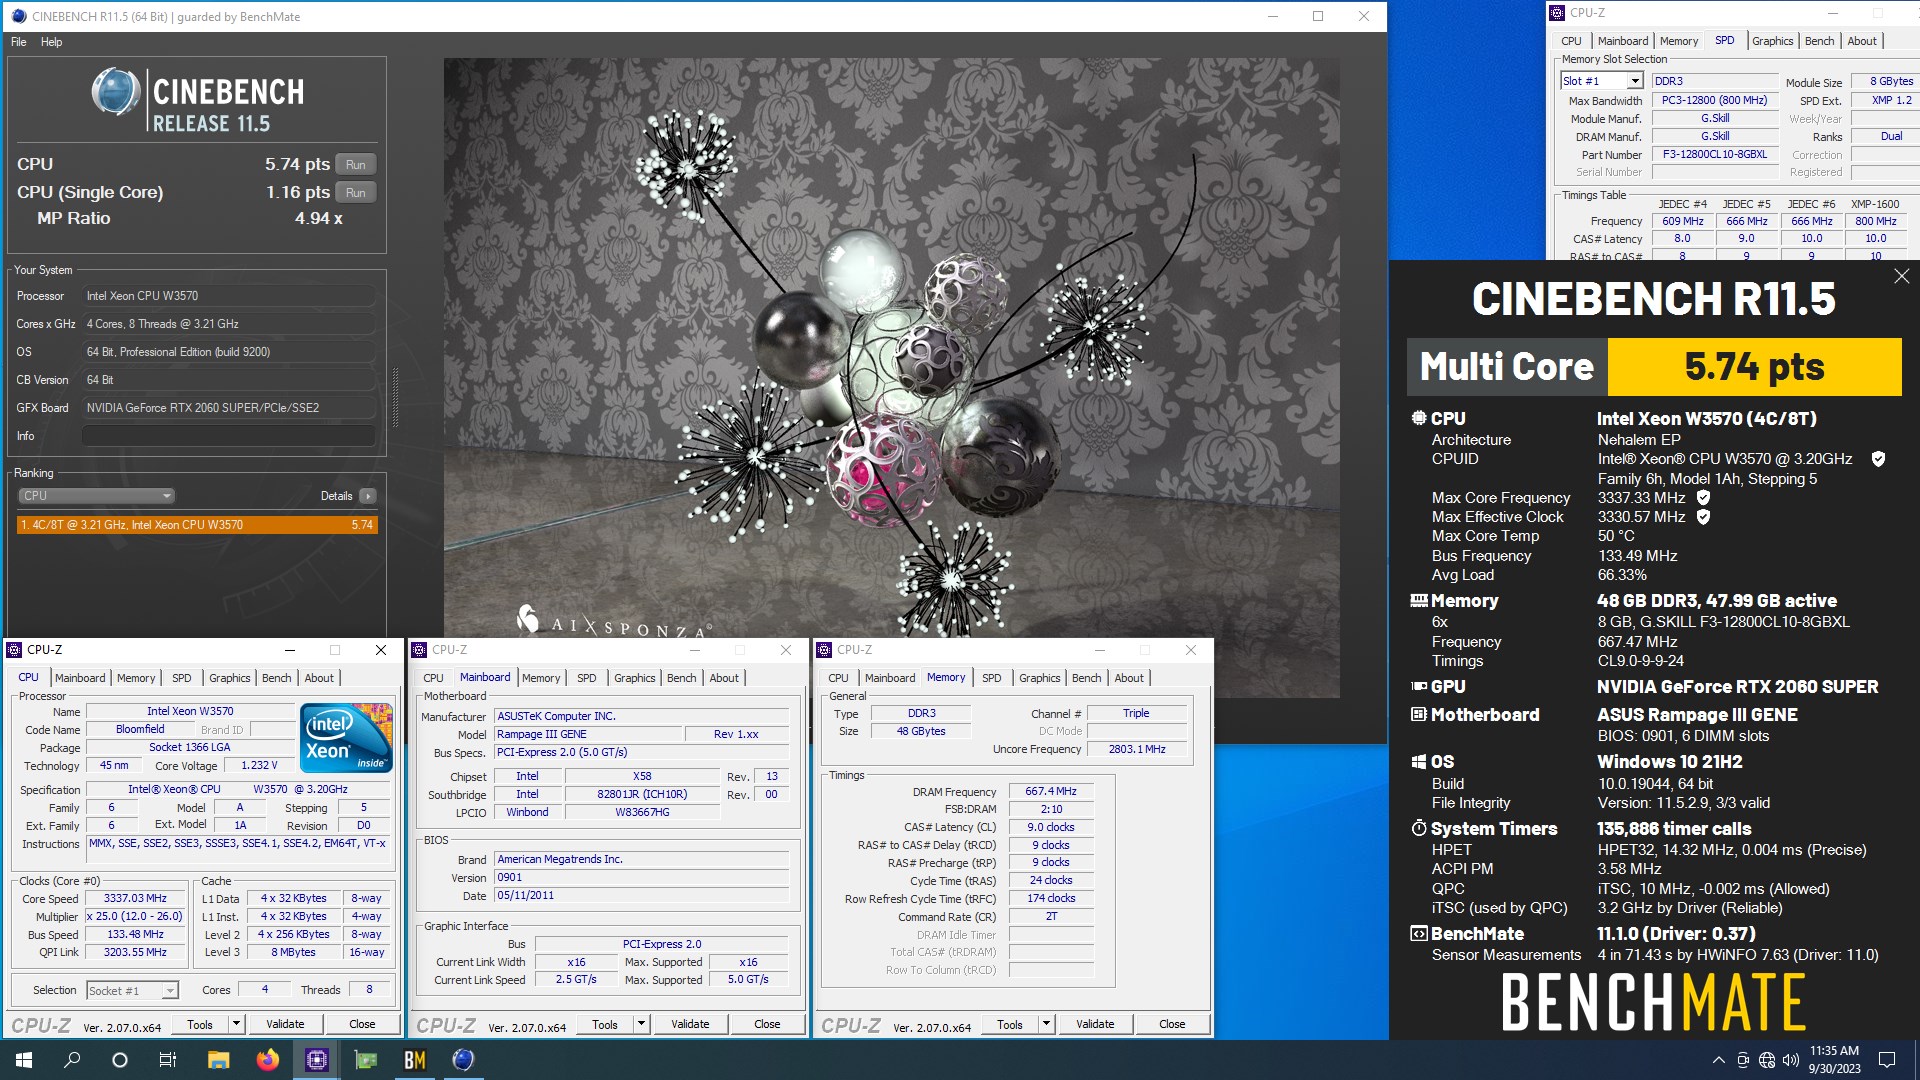The width and height of the screenshot is (1920, 1080).
Task: Click Validate in middle CPU-Z window
Action: pyautogui.click(x=690, y=1024)
